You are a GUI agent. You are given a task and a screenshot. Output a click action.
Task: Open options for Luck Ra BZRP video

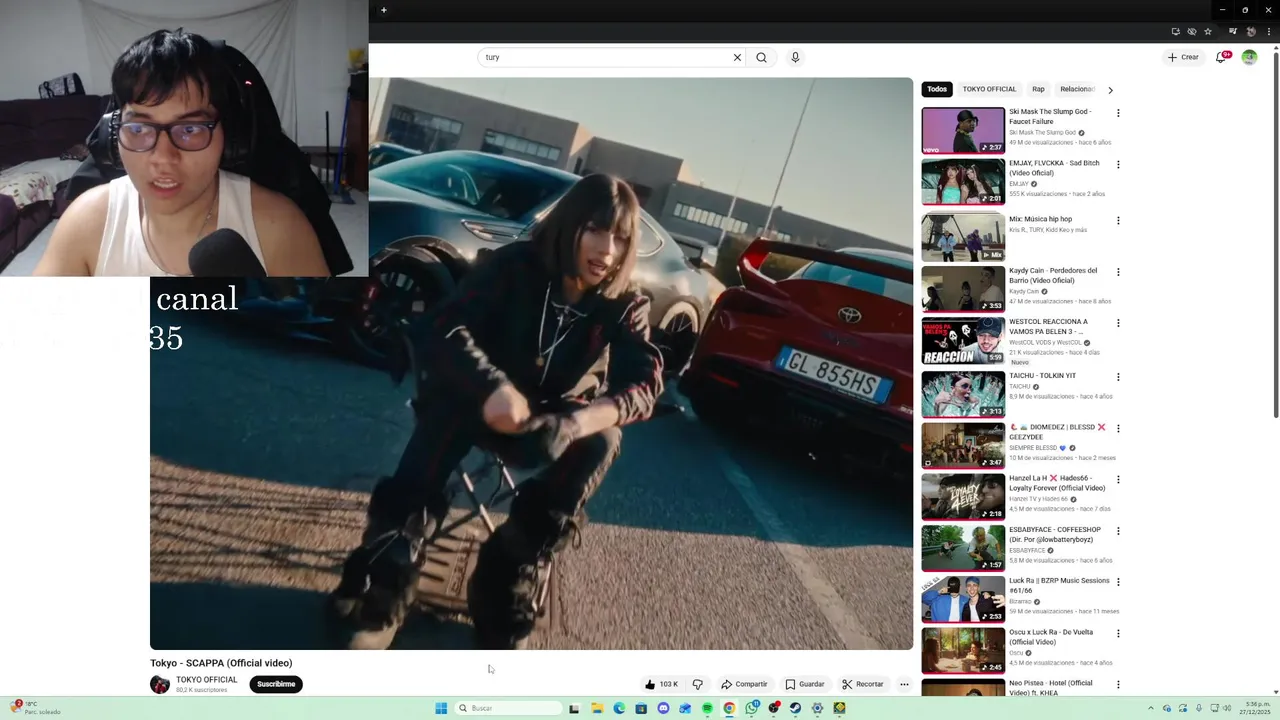coord(1118,582)
